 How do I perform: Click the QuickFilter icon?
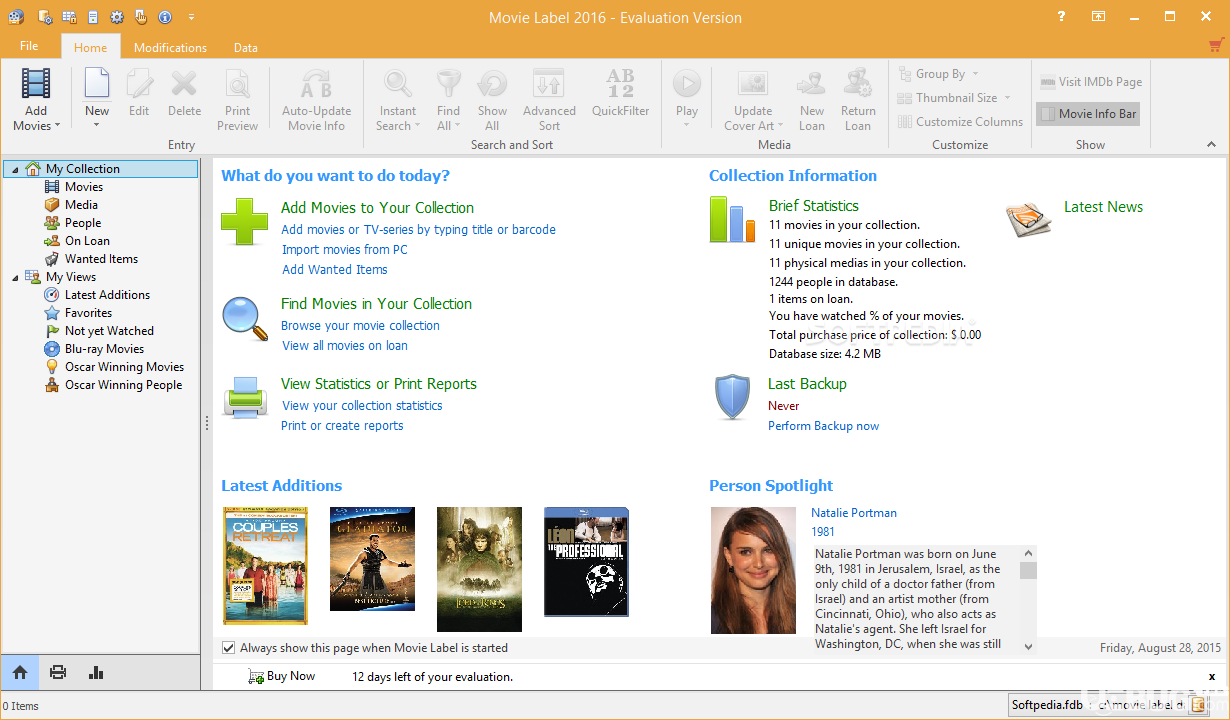(x=620, y=84)
